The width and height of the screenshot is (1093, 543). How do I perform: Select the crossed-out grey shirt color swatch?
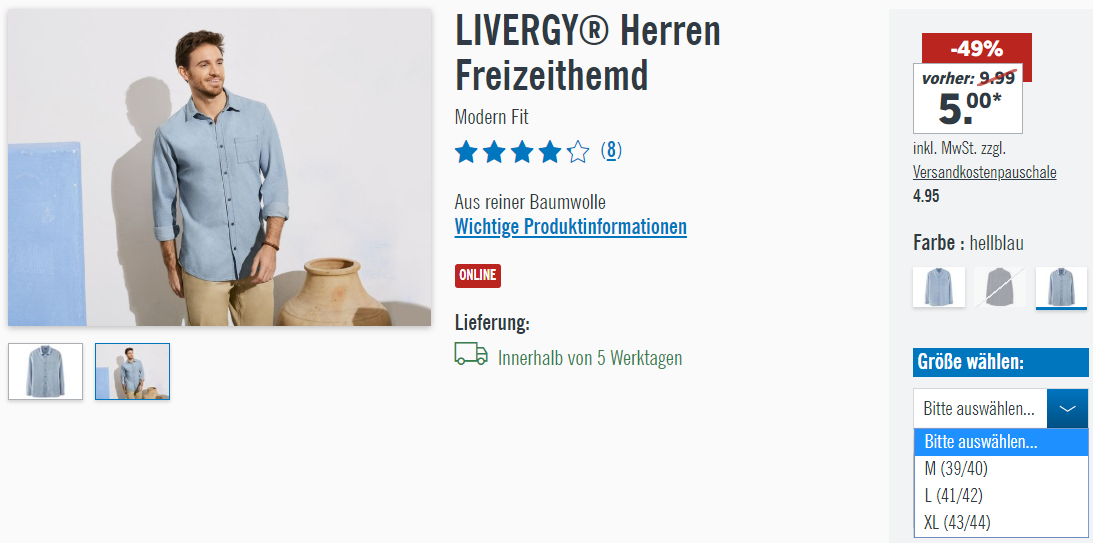click(x=1000, y=286)
